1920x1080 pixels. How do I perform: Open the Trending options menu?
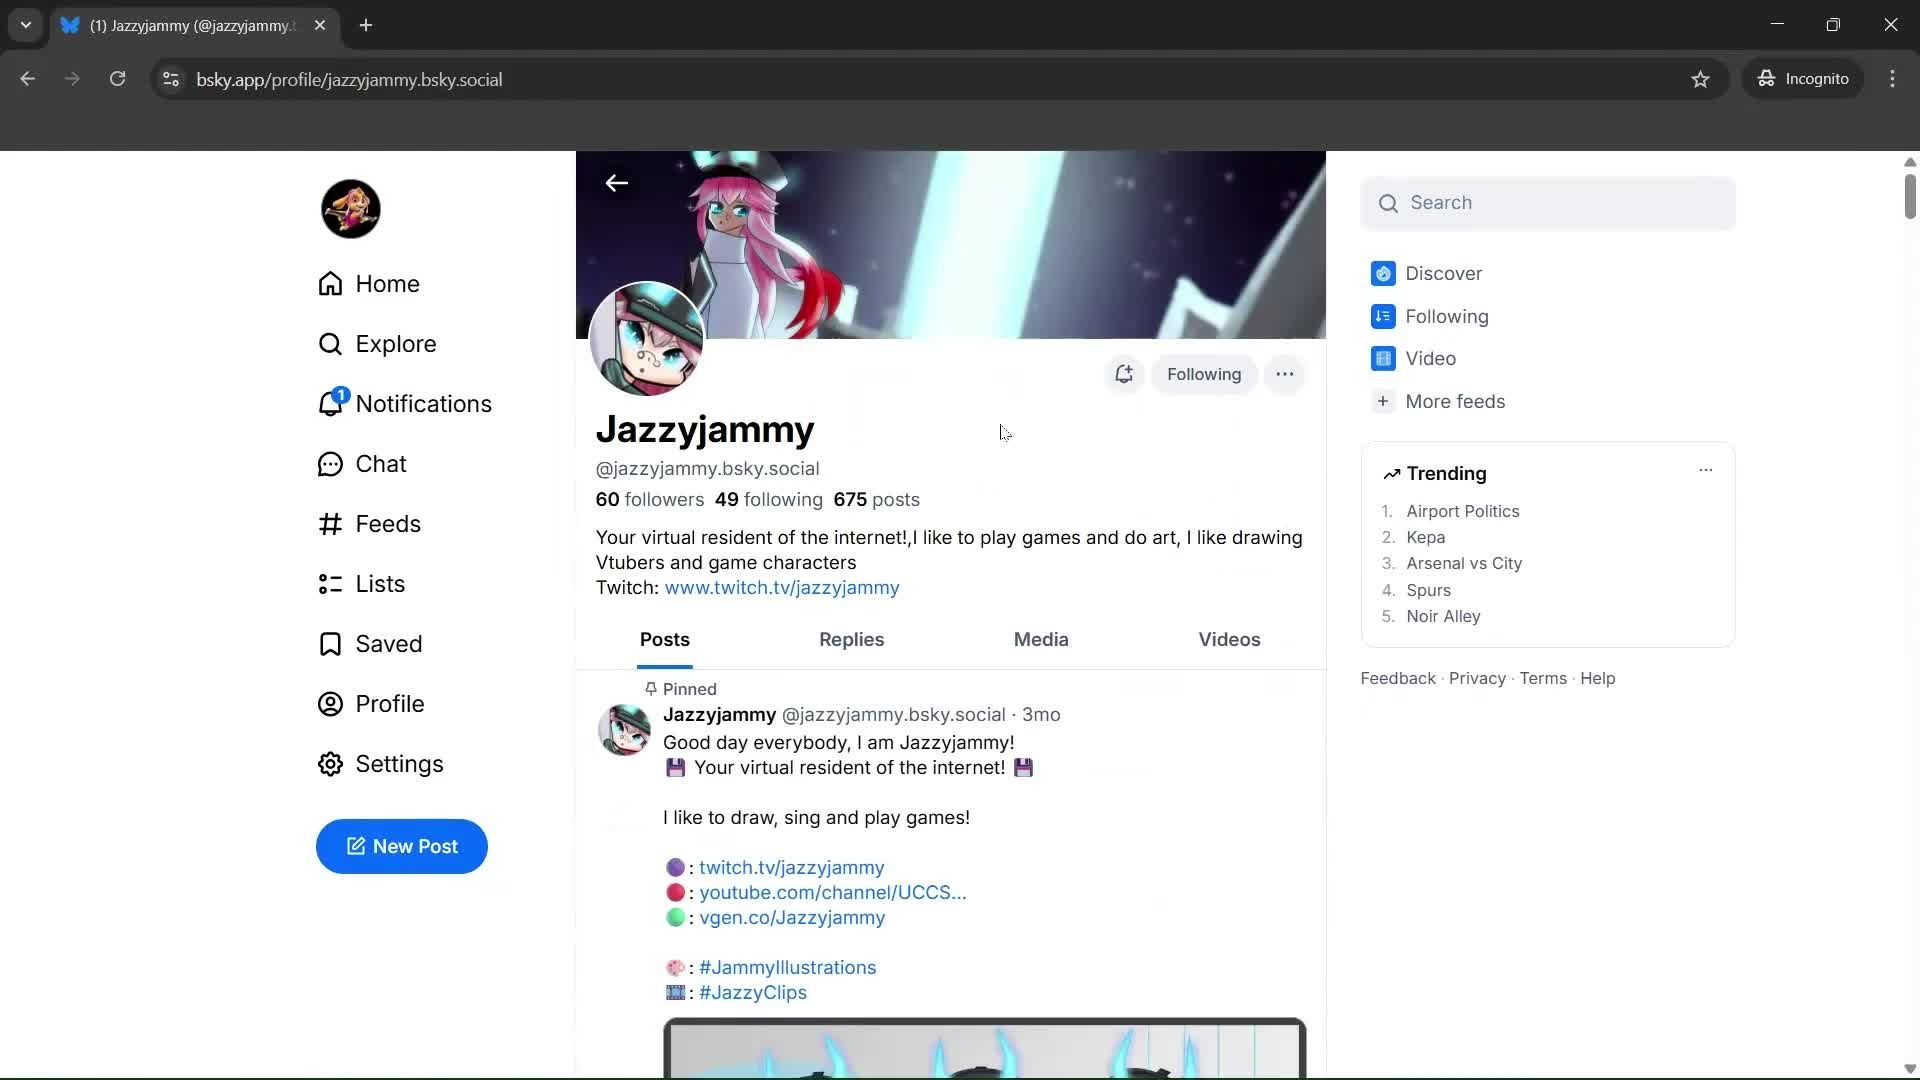click(x=1706, y=469)
